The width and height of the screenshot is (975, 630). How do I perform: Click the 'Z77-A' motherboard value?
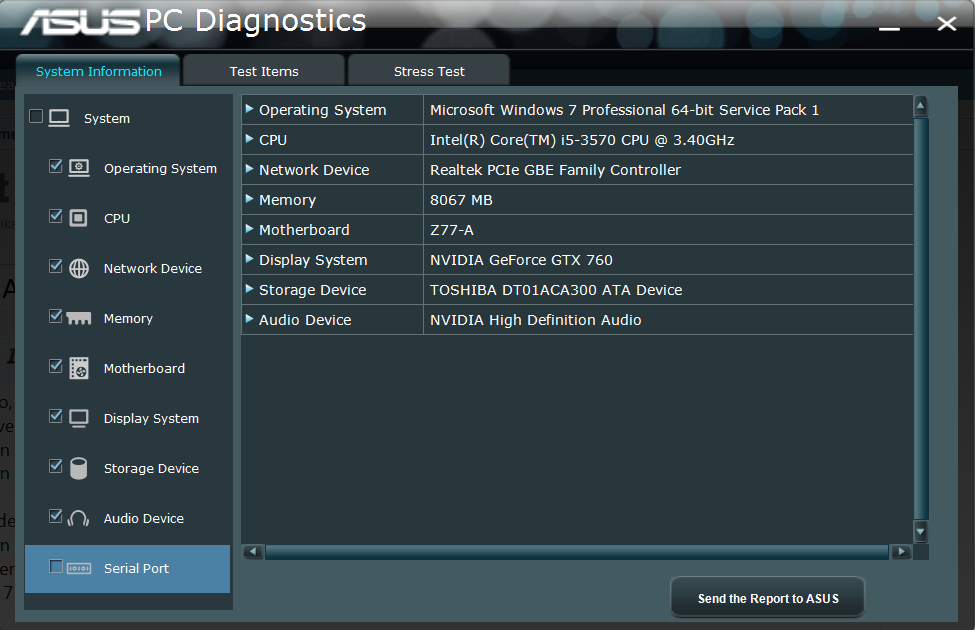coord(452,230)
